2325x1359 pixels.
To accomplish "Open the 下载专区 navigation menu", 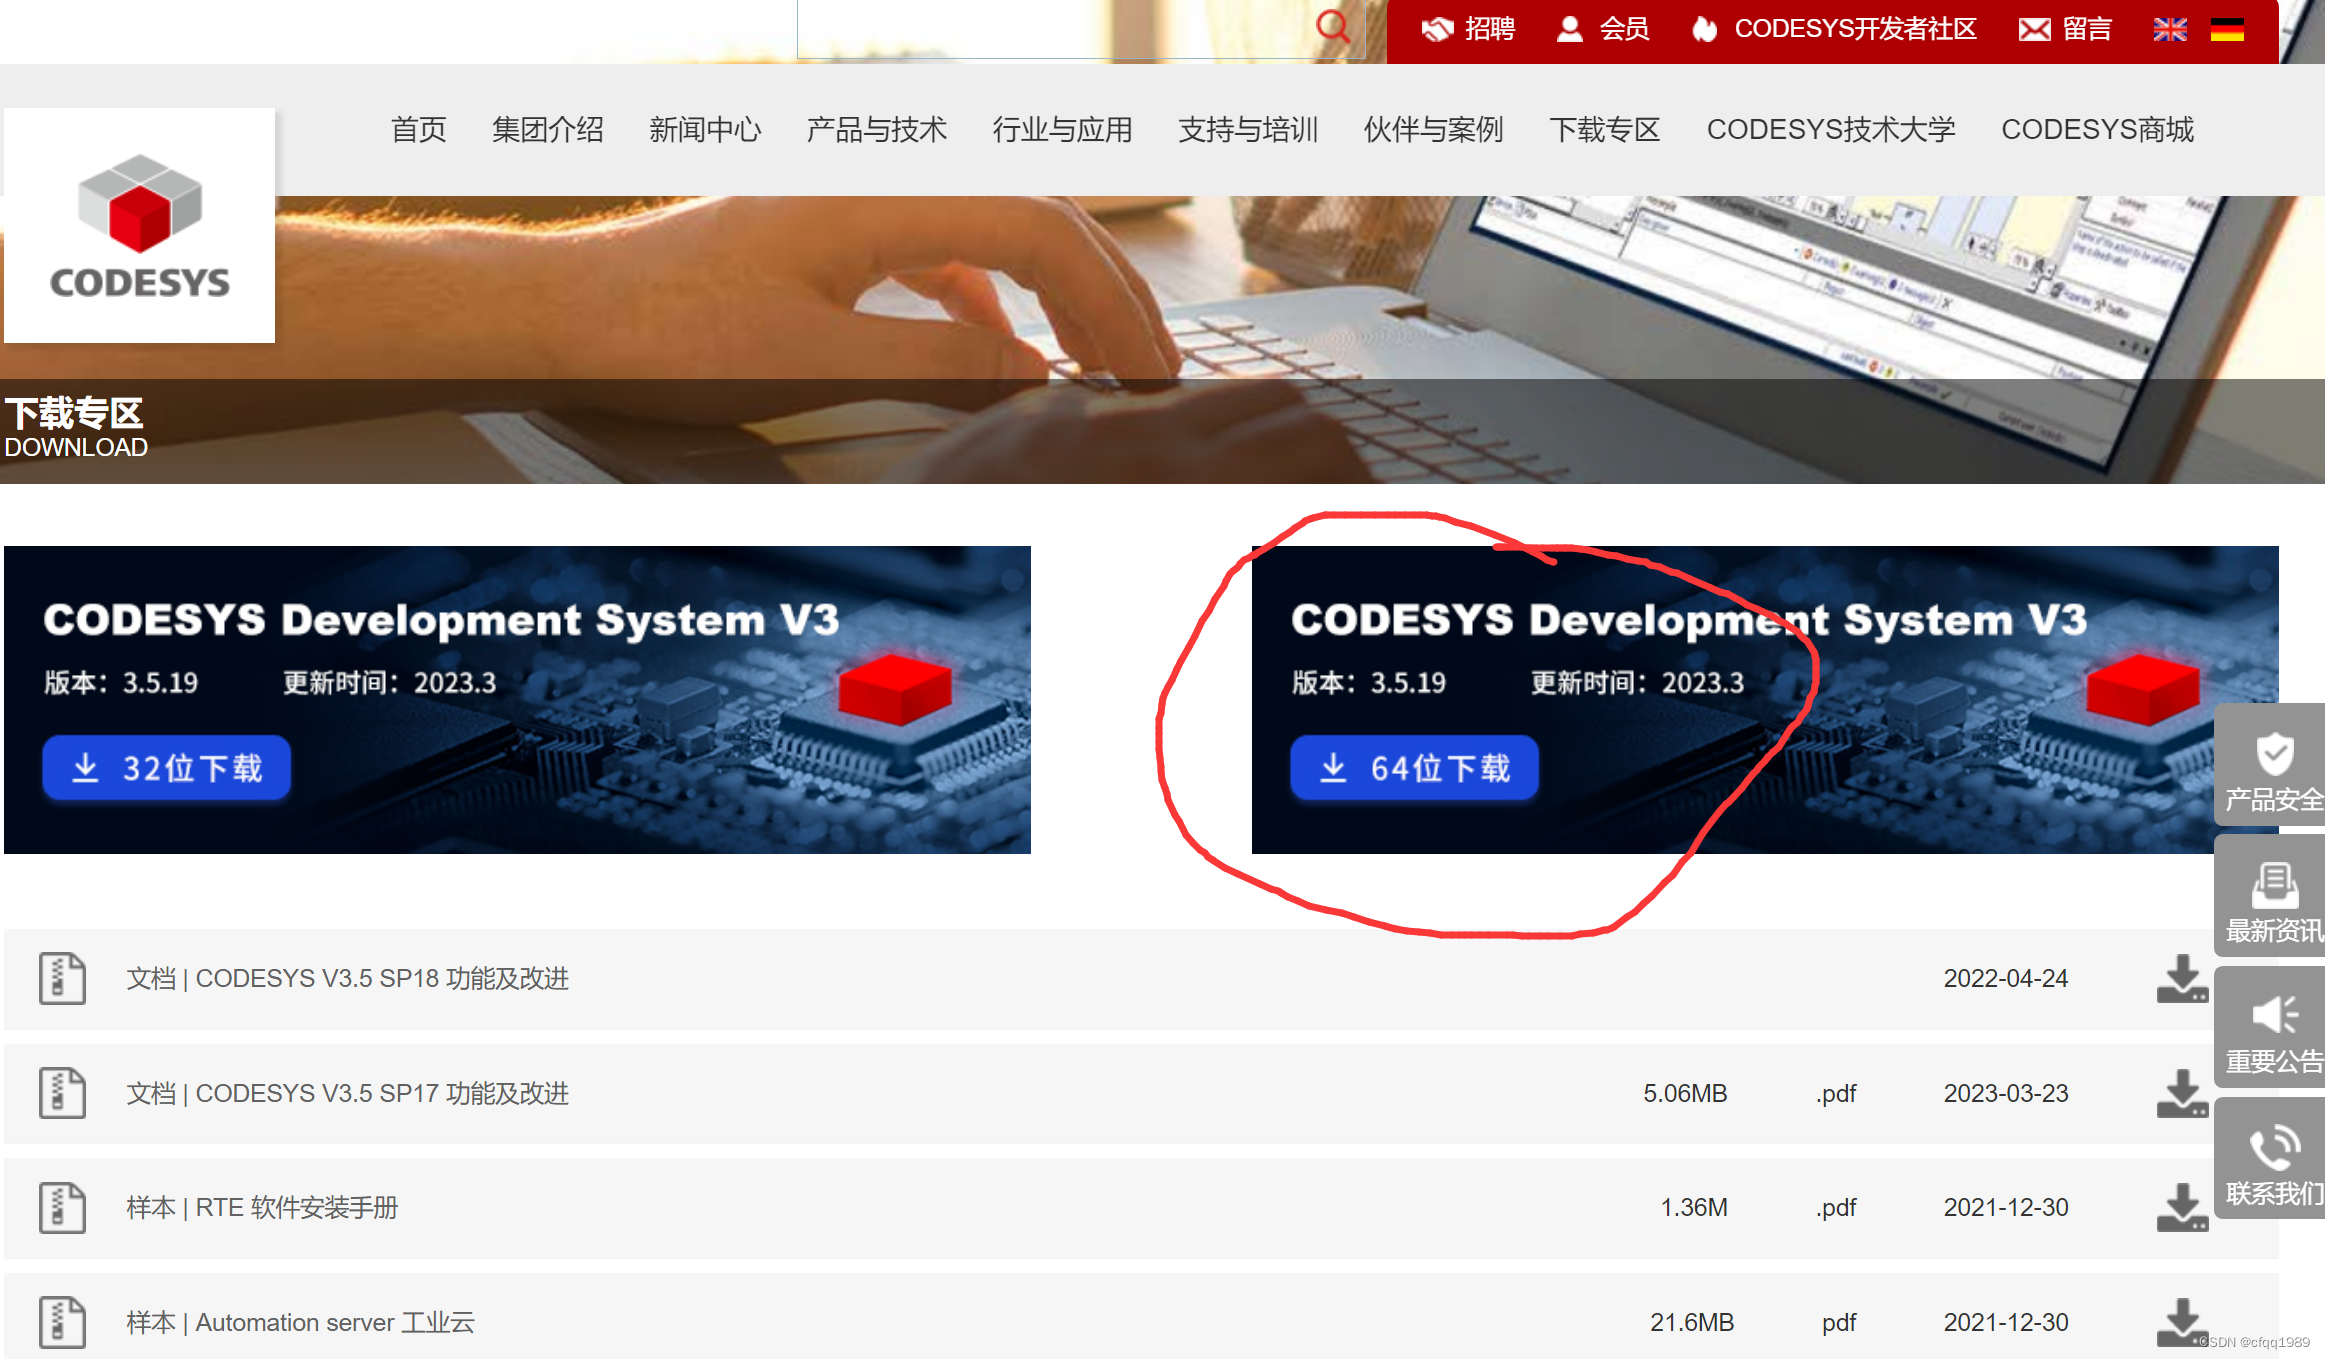I will coord(1604,130).
